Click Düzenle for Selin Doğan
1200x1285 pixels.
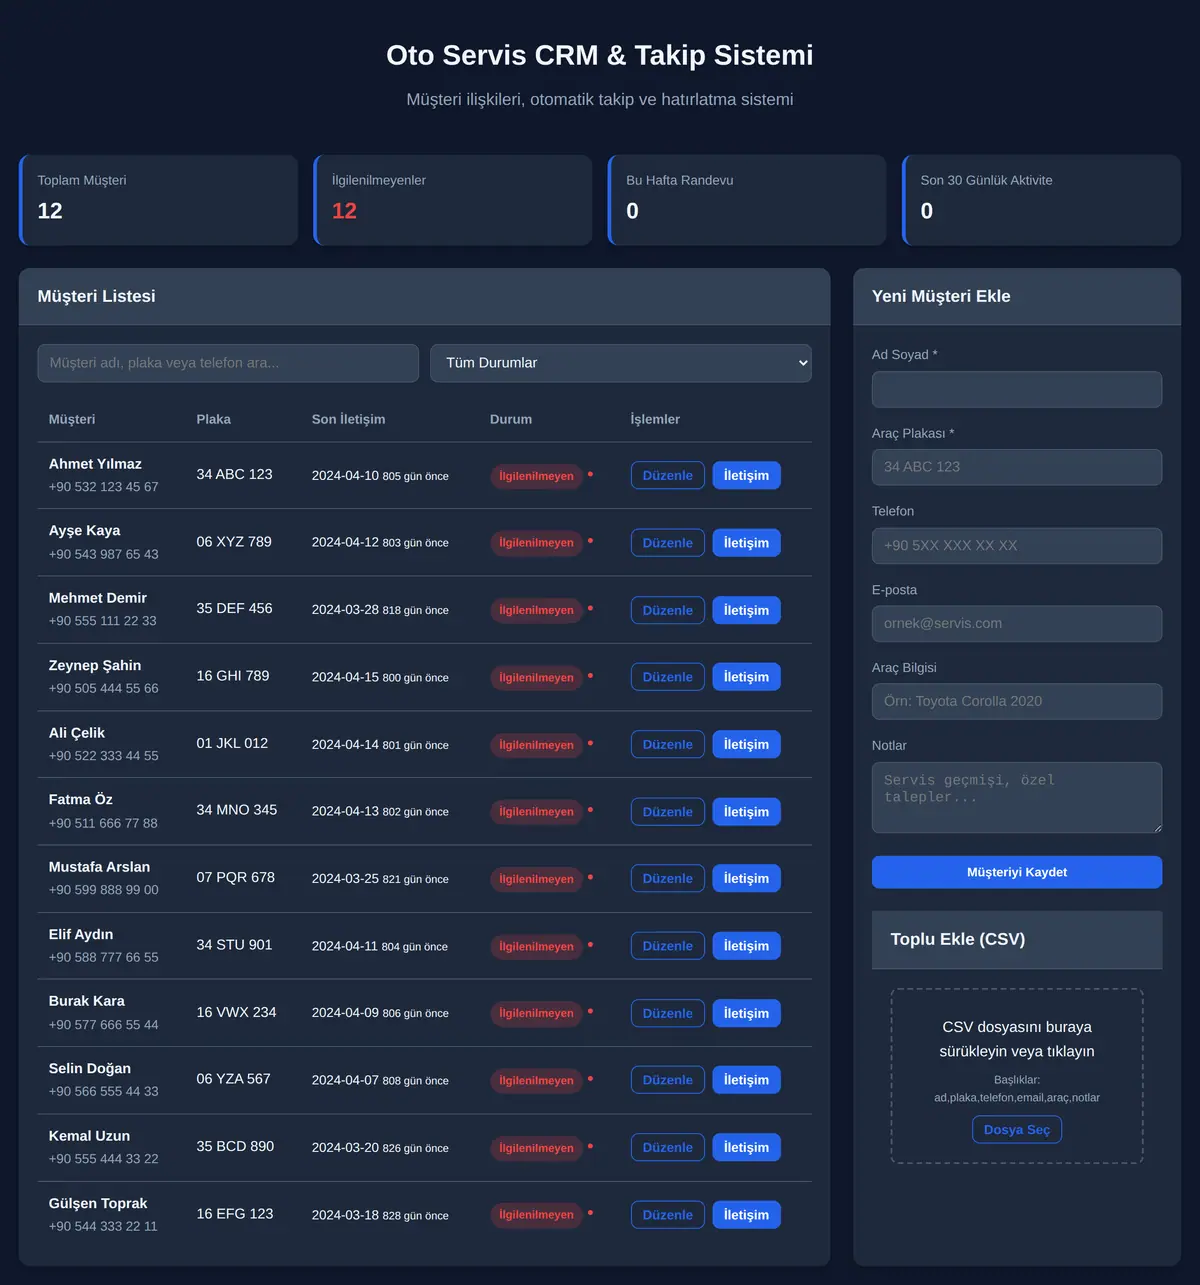pyautogui.click(x=668, y=1080)
